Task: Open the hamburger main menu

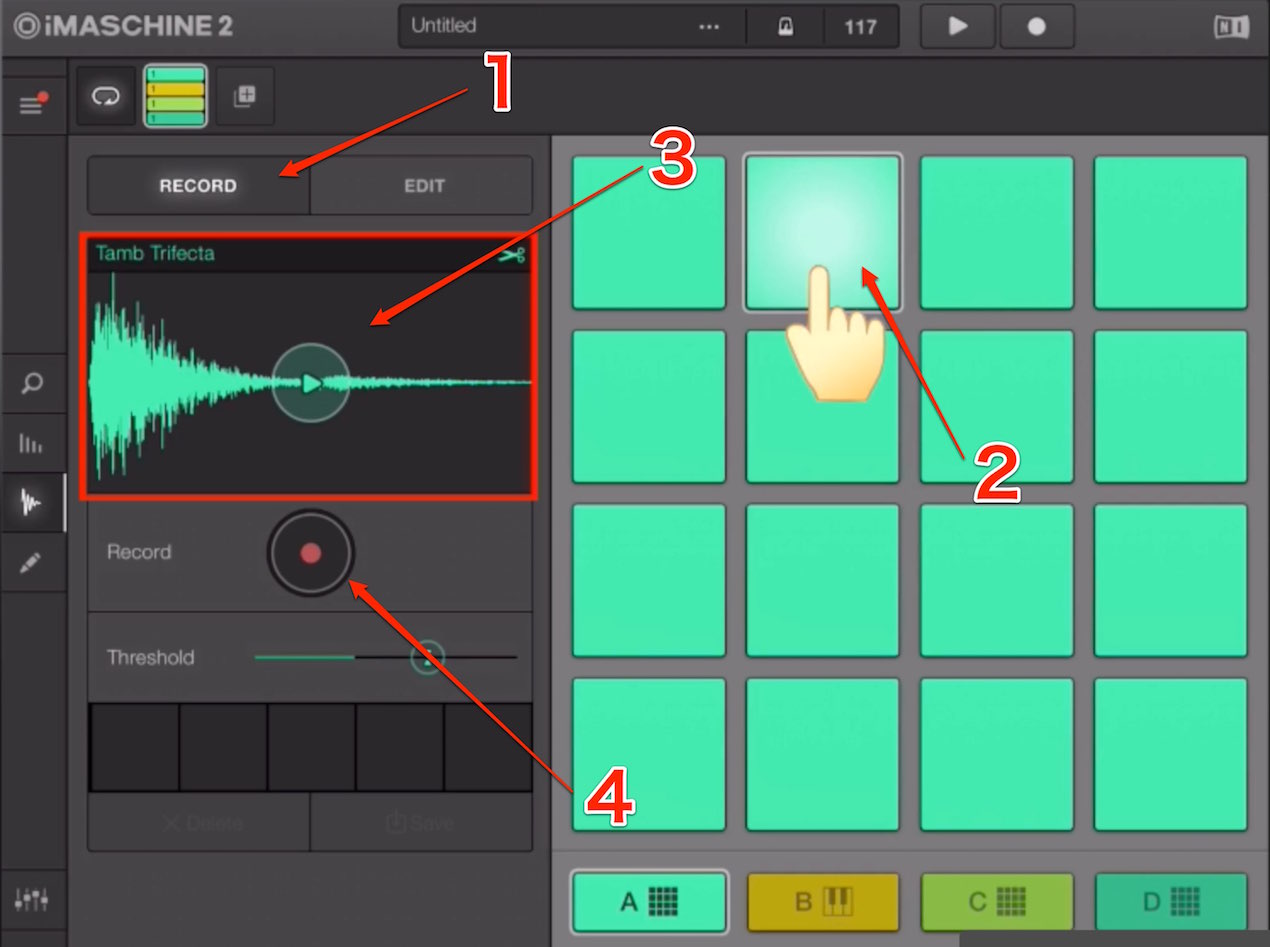Action: pos(33,103)
